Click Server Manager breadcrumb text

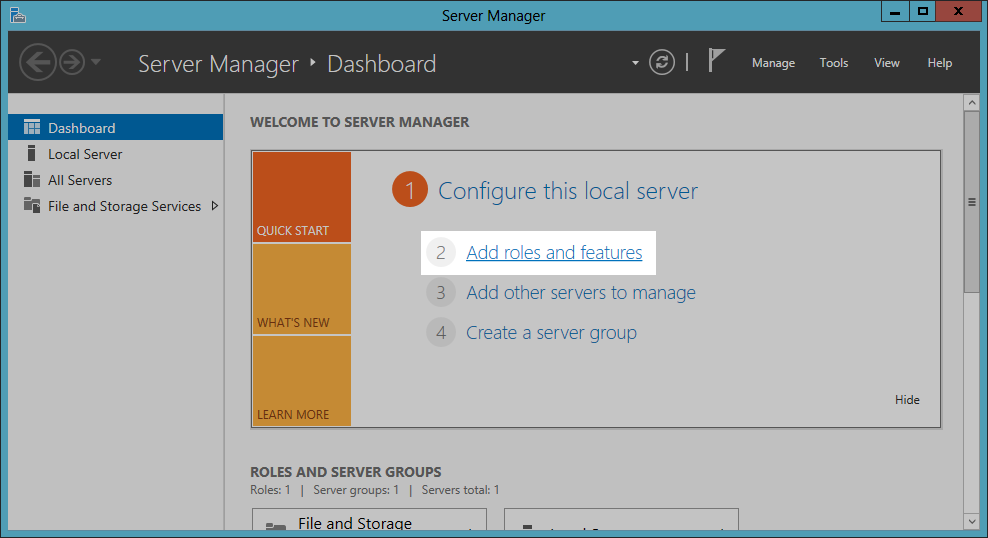pyautogui.click(x=218, y=64)
